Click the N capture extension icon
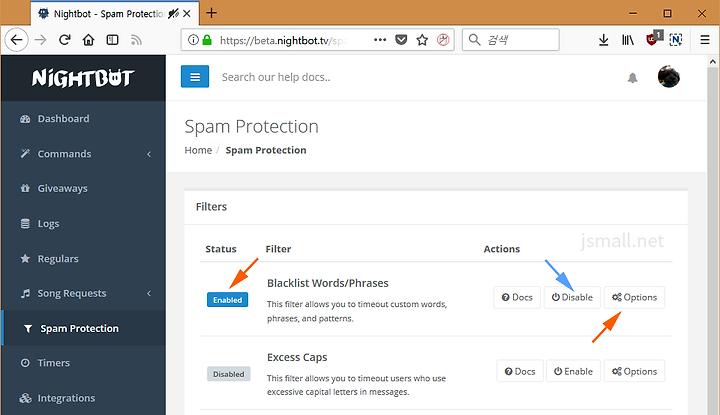The image size is (720, 415). point(676,40)
